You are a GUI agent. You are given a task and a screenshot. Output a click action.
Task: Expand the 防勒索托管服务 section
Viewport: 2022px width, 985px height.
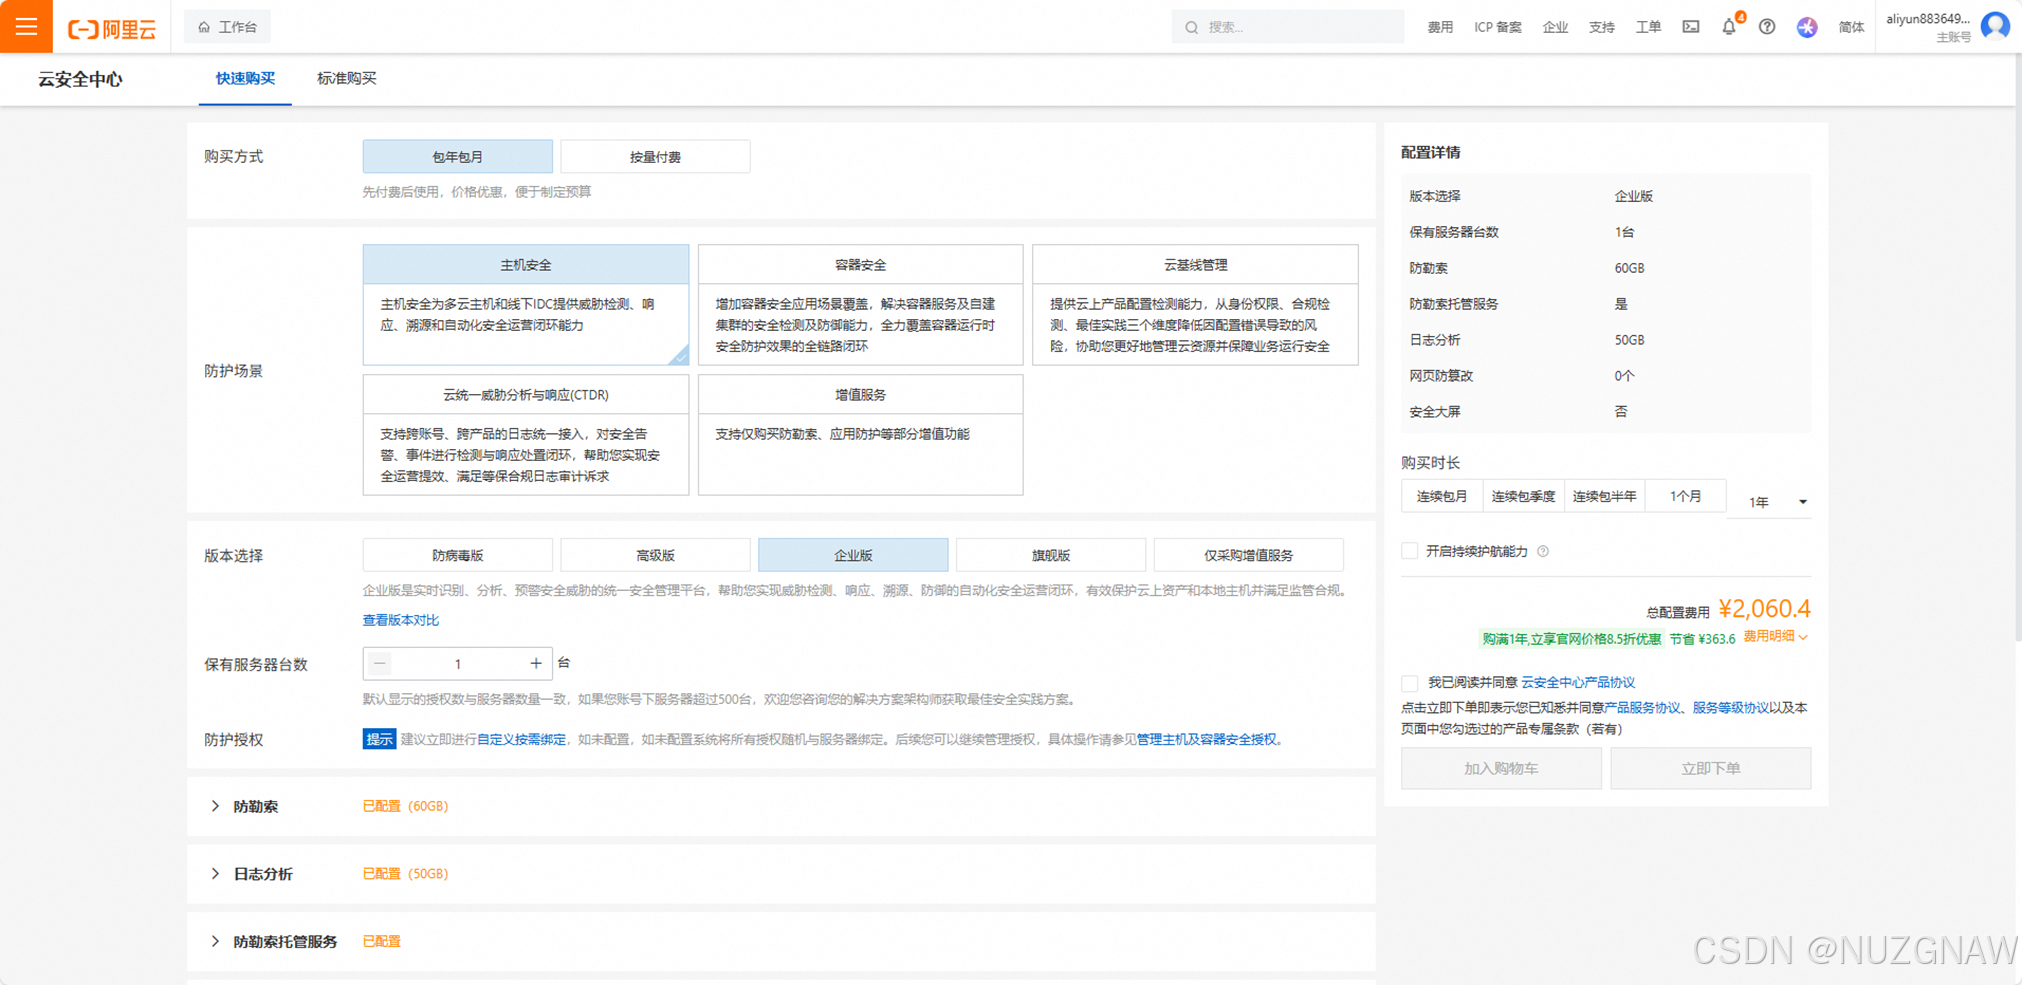[x=215, y=941]
